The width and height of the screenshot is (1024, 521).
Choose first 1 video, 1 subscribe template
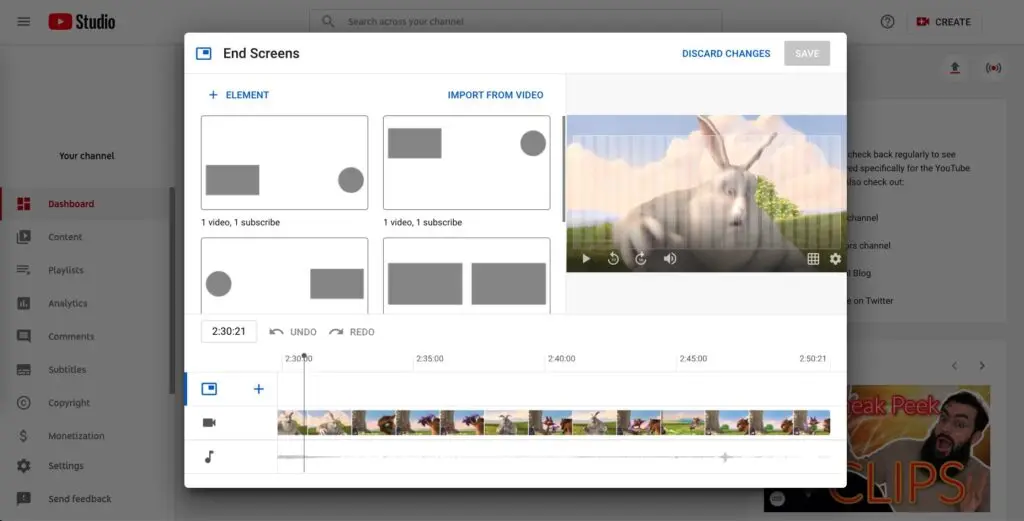(x=284, y=163)
